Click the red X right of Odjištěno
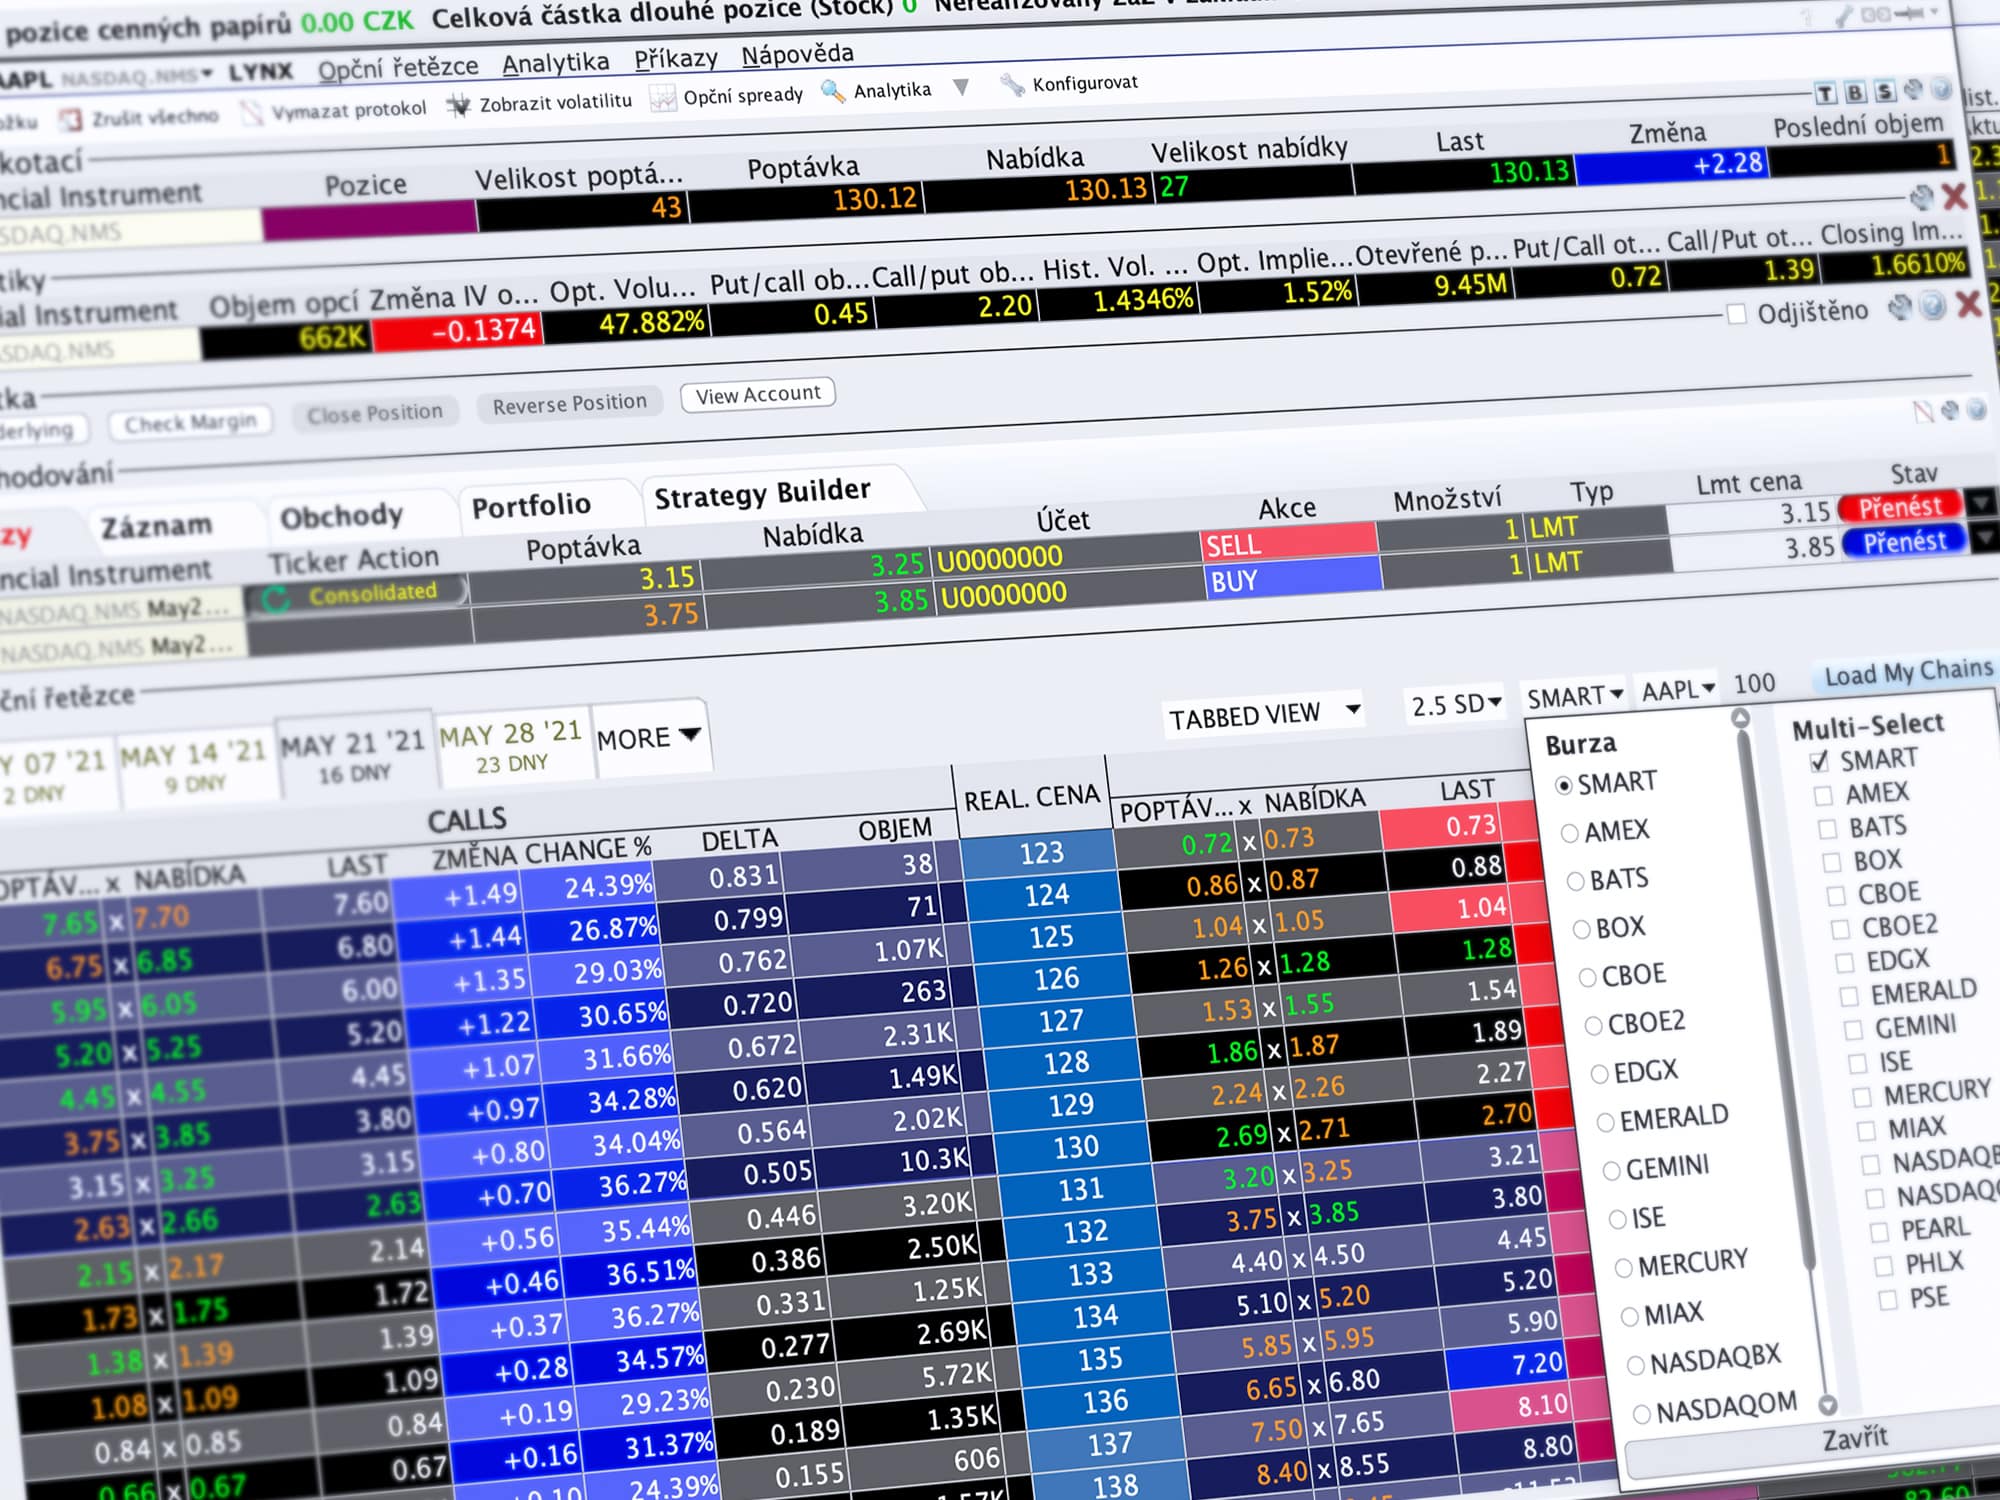Screen dimensions: 2000x1500 click(1968, 303)
